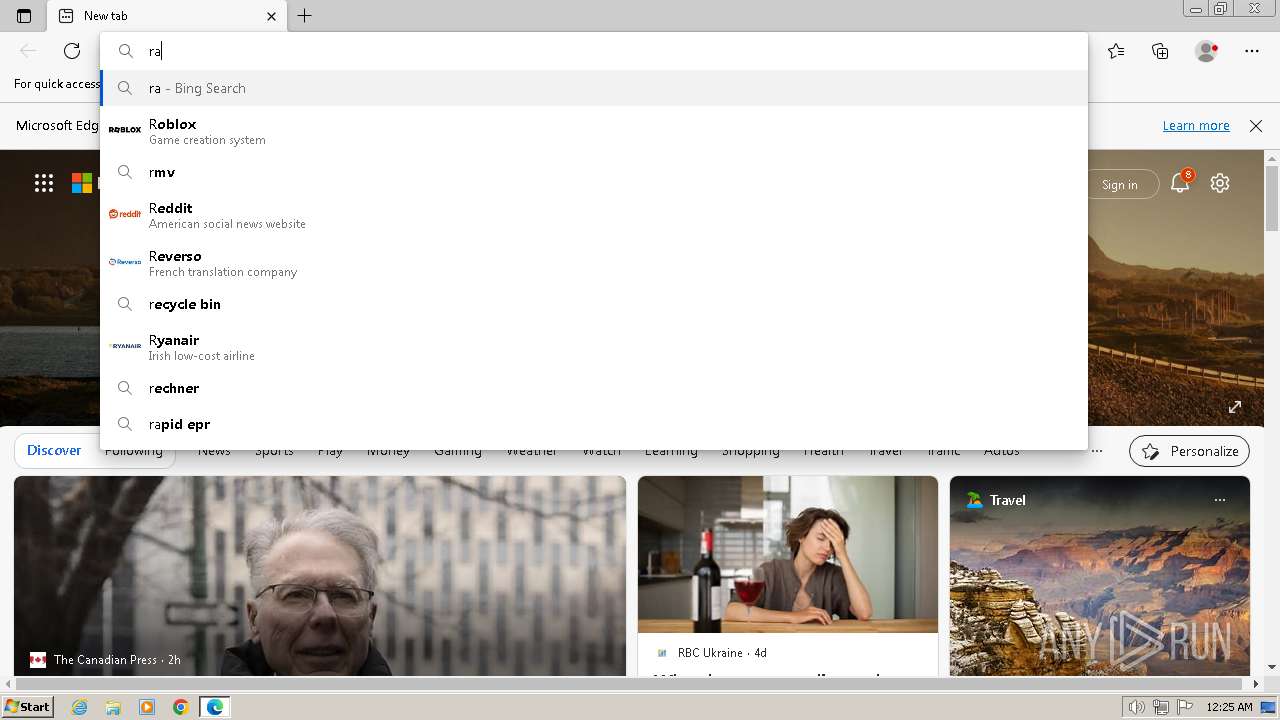Click the Personalize button

coord(1190,451)
